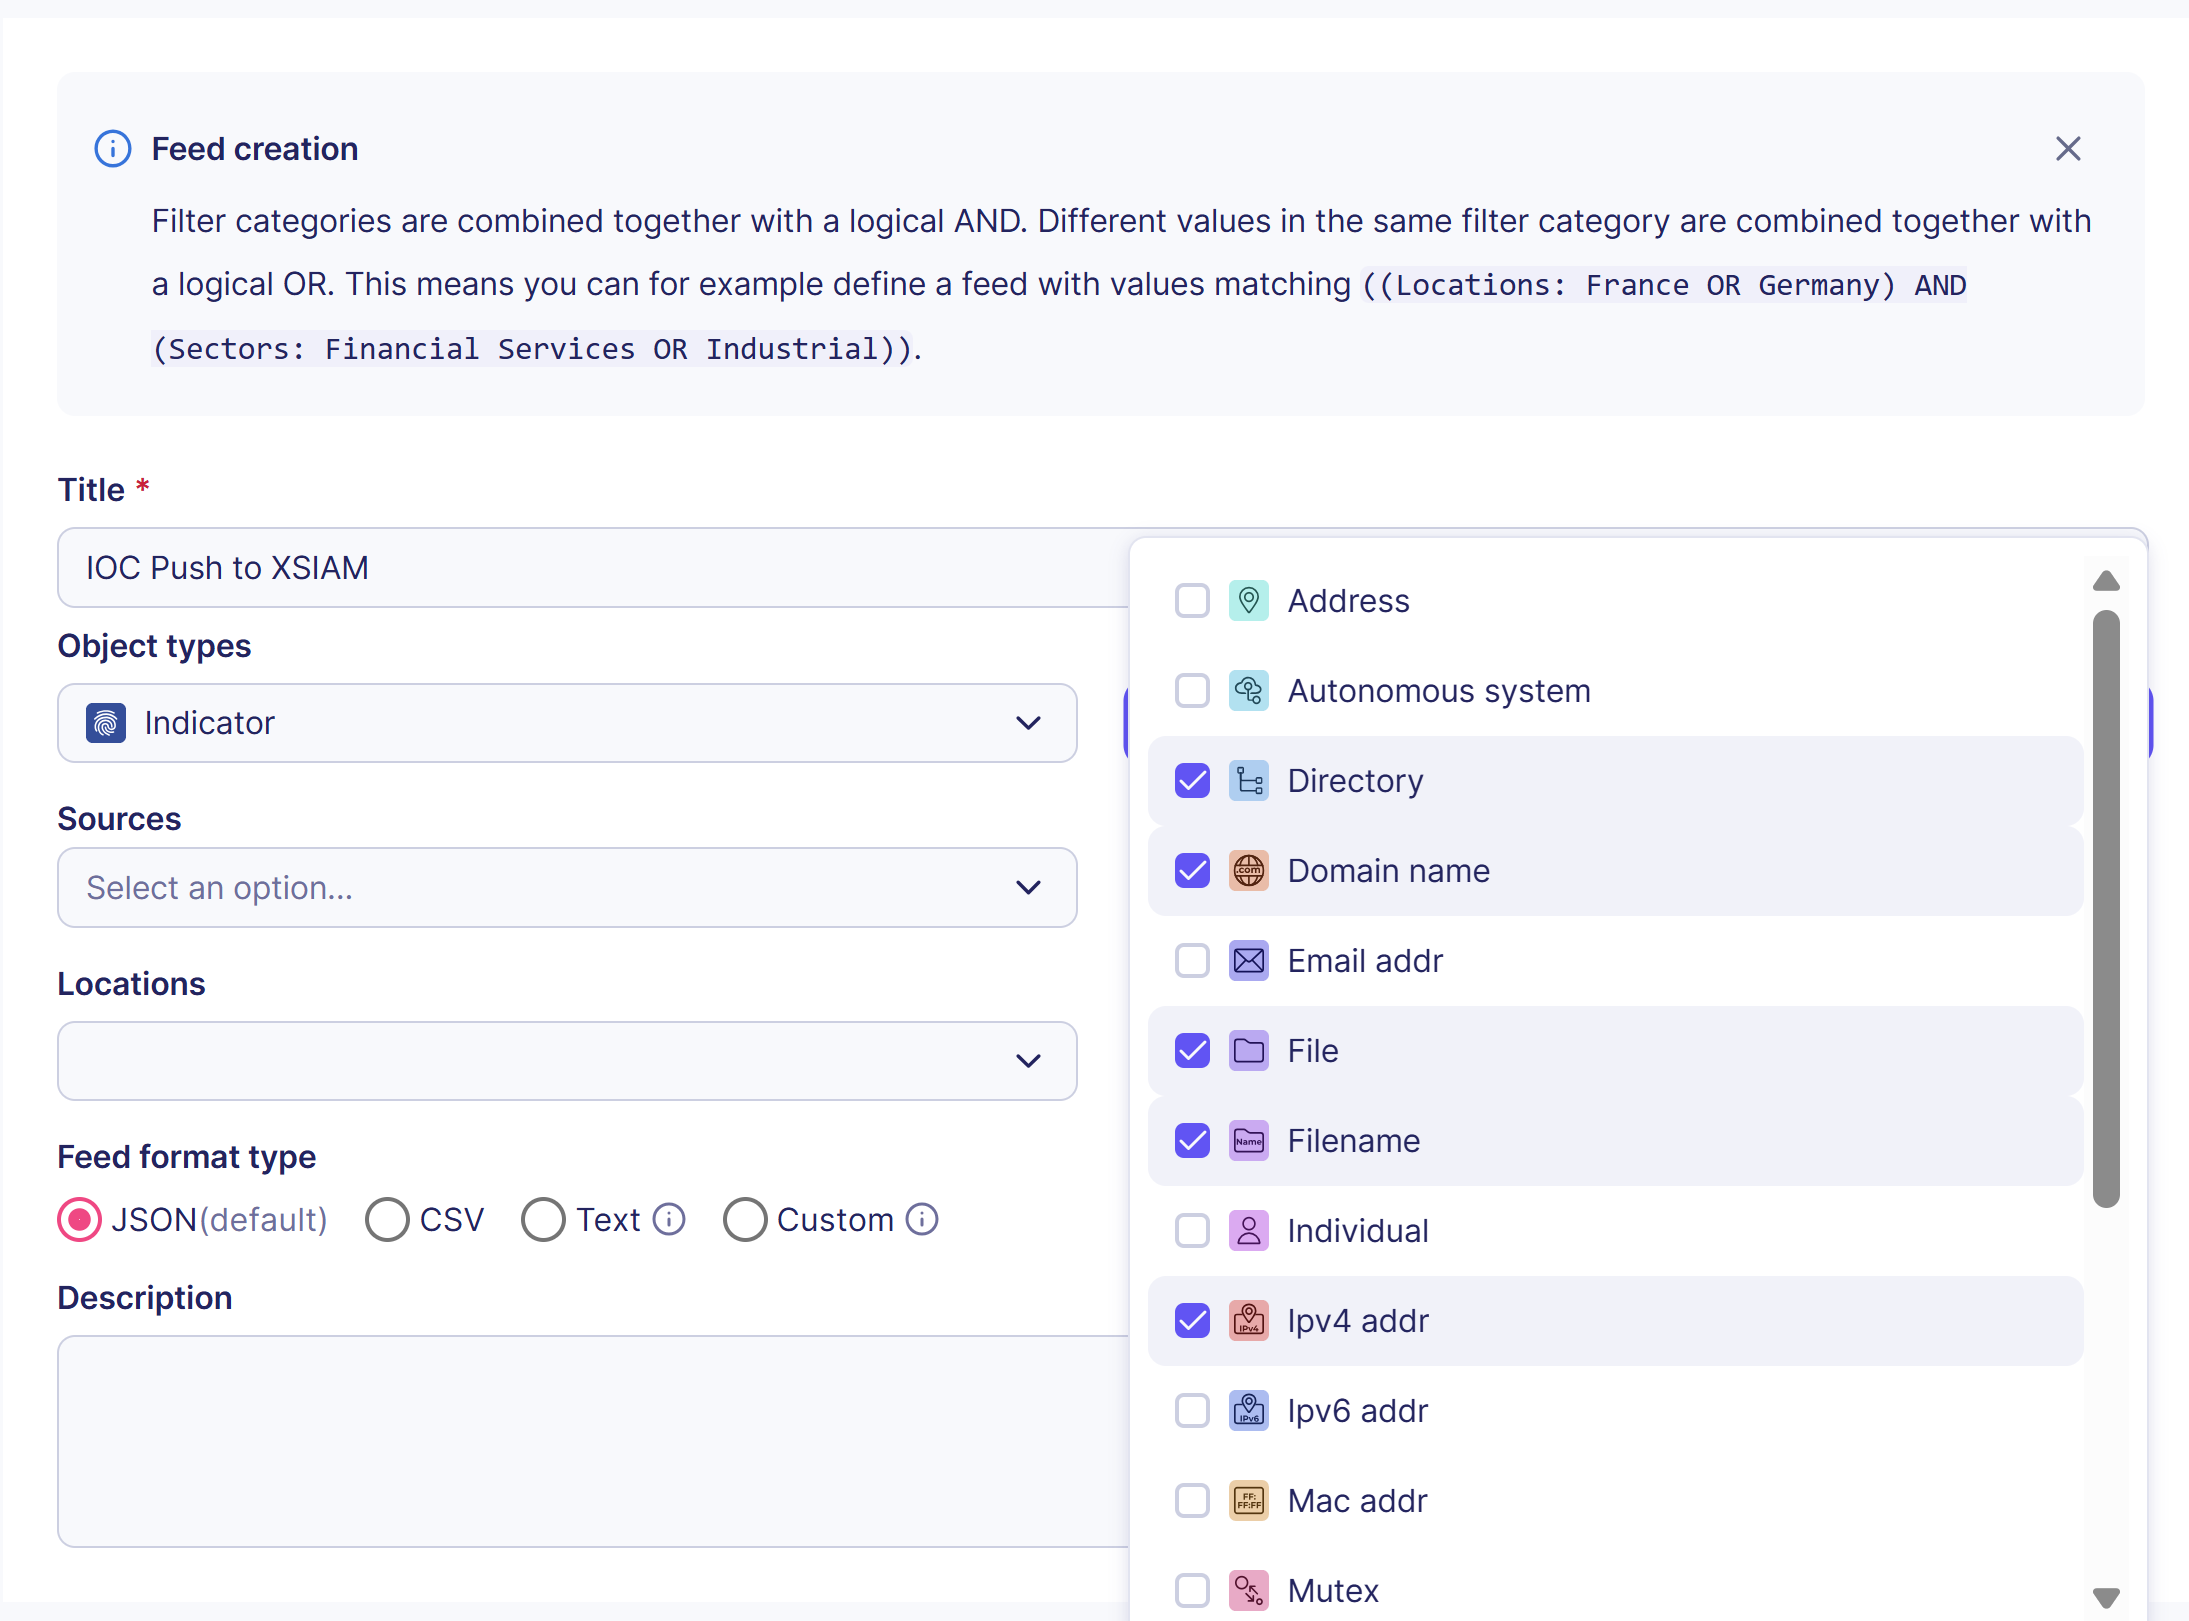
Task: Click the Address map-pin icon
Action: click(1249, 600)
